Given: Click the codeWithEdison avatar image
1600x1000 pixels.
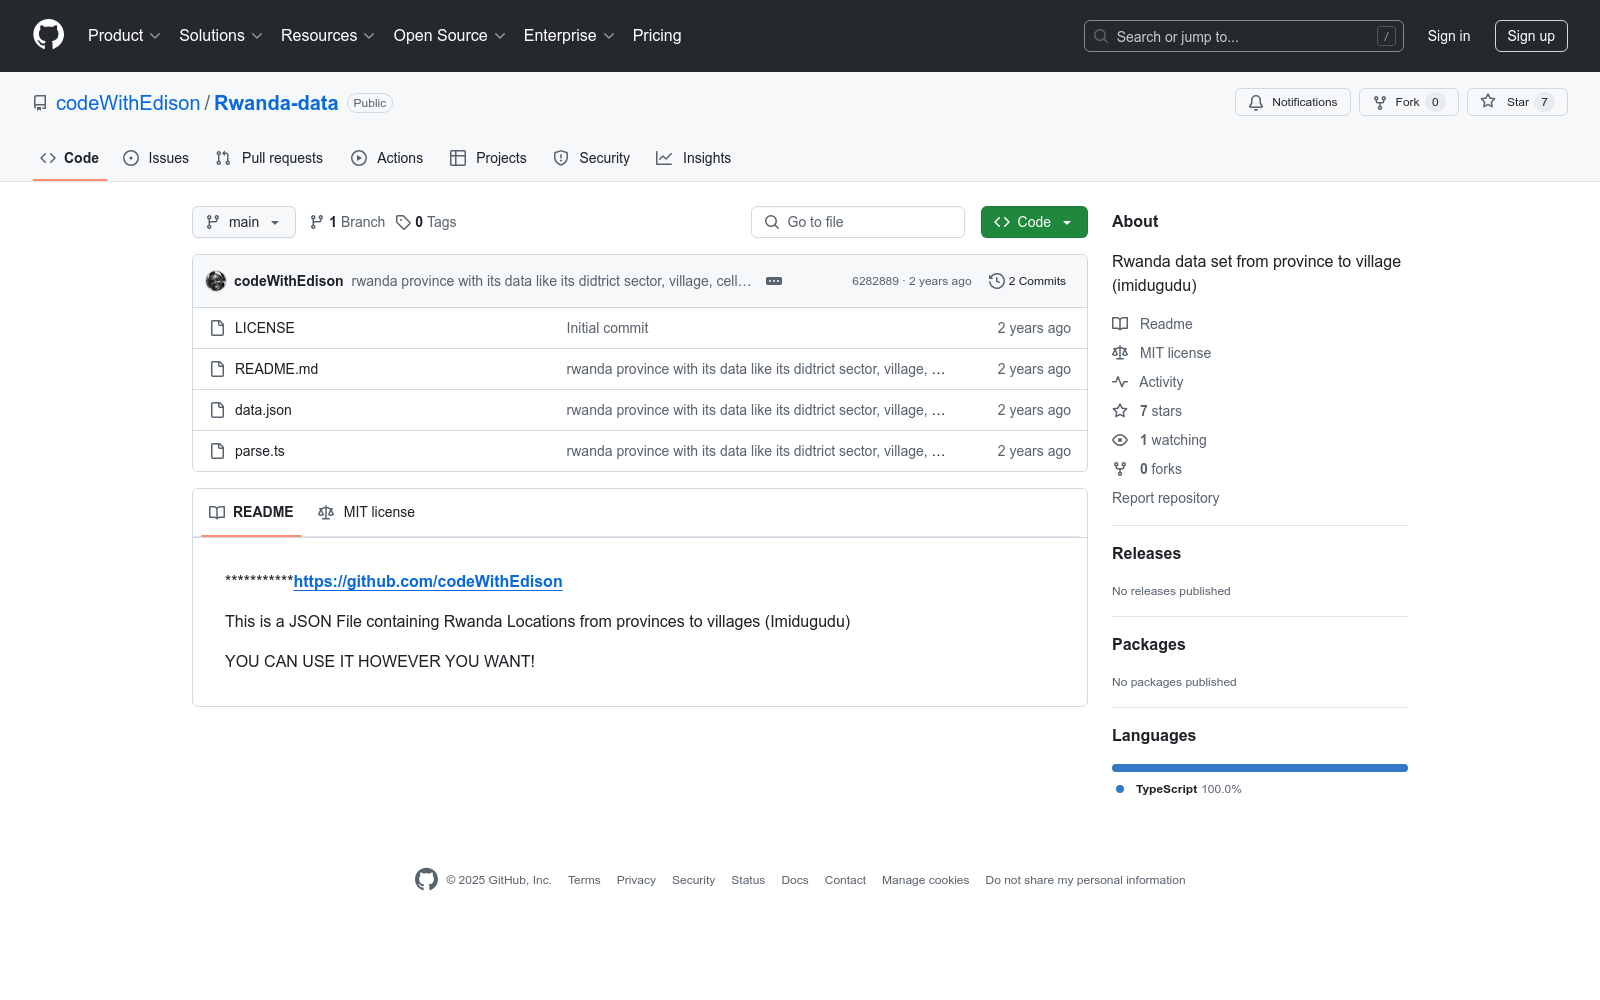Looking at the screenshot, I should [x=216, y=281].
